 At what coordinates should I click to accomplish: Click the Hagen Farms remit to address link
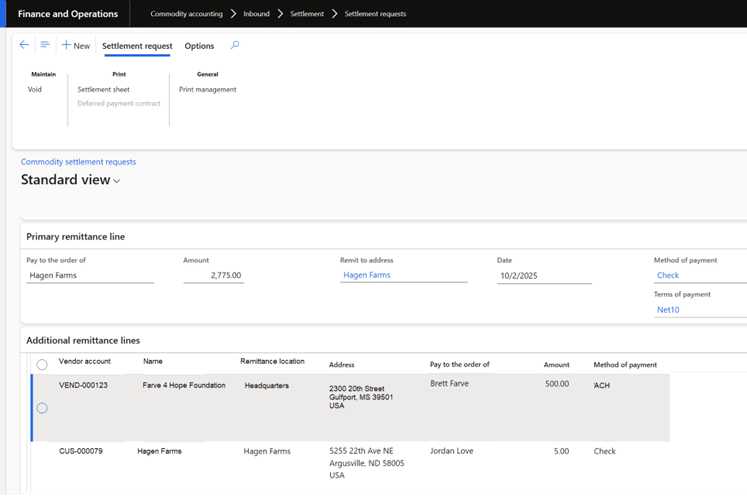coord(367,275)
